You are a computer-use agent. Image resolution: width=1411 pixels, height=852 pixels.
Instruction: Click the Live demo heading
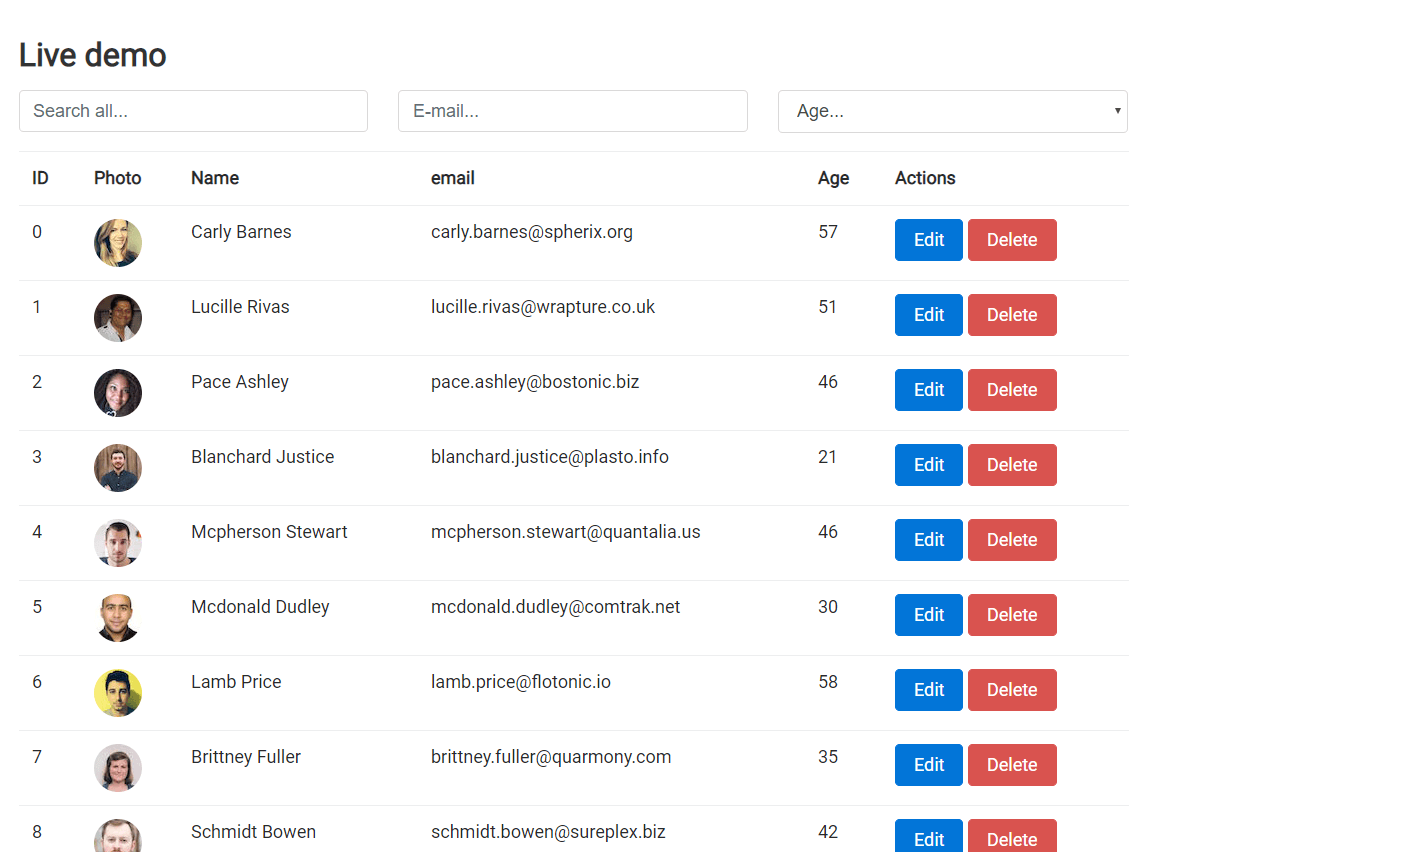tap(93, 55)
